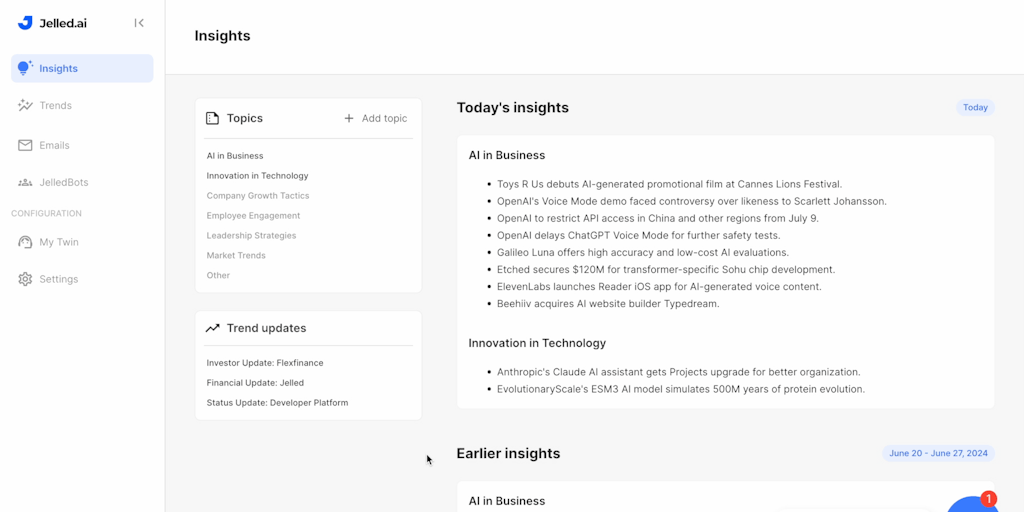Viewport: 1024px width, 512px height.
Task: Open Investor Update: Flexfinance
Action: [265, 363]
